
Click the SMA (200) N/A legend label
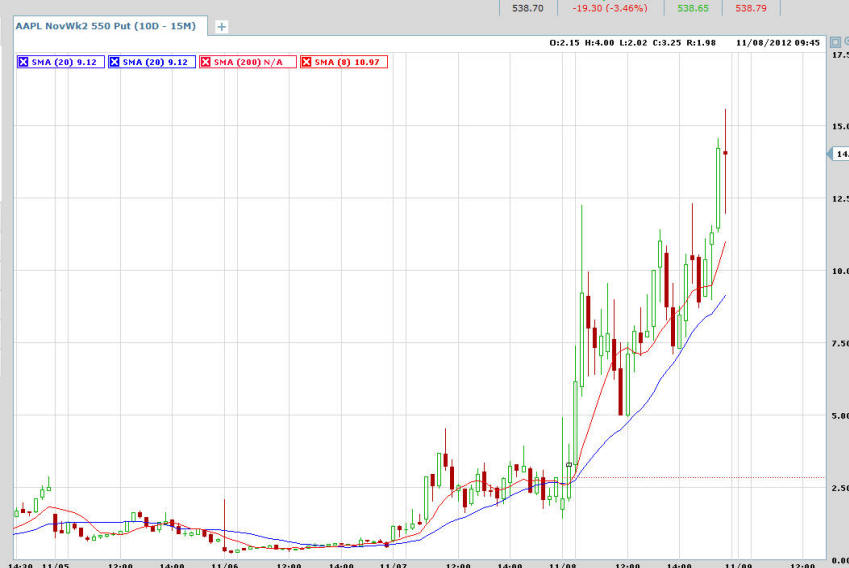(x=251, y=62)
